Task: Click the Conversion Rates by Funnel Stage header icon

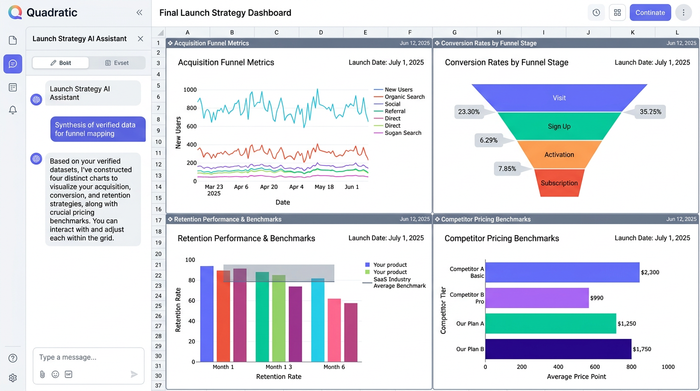Action: pyautogui.click(x=437, y=43)
